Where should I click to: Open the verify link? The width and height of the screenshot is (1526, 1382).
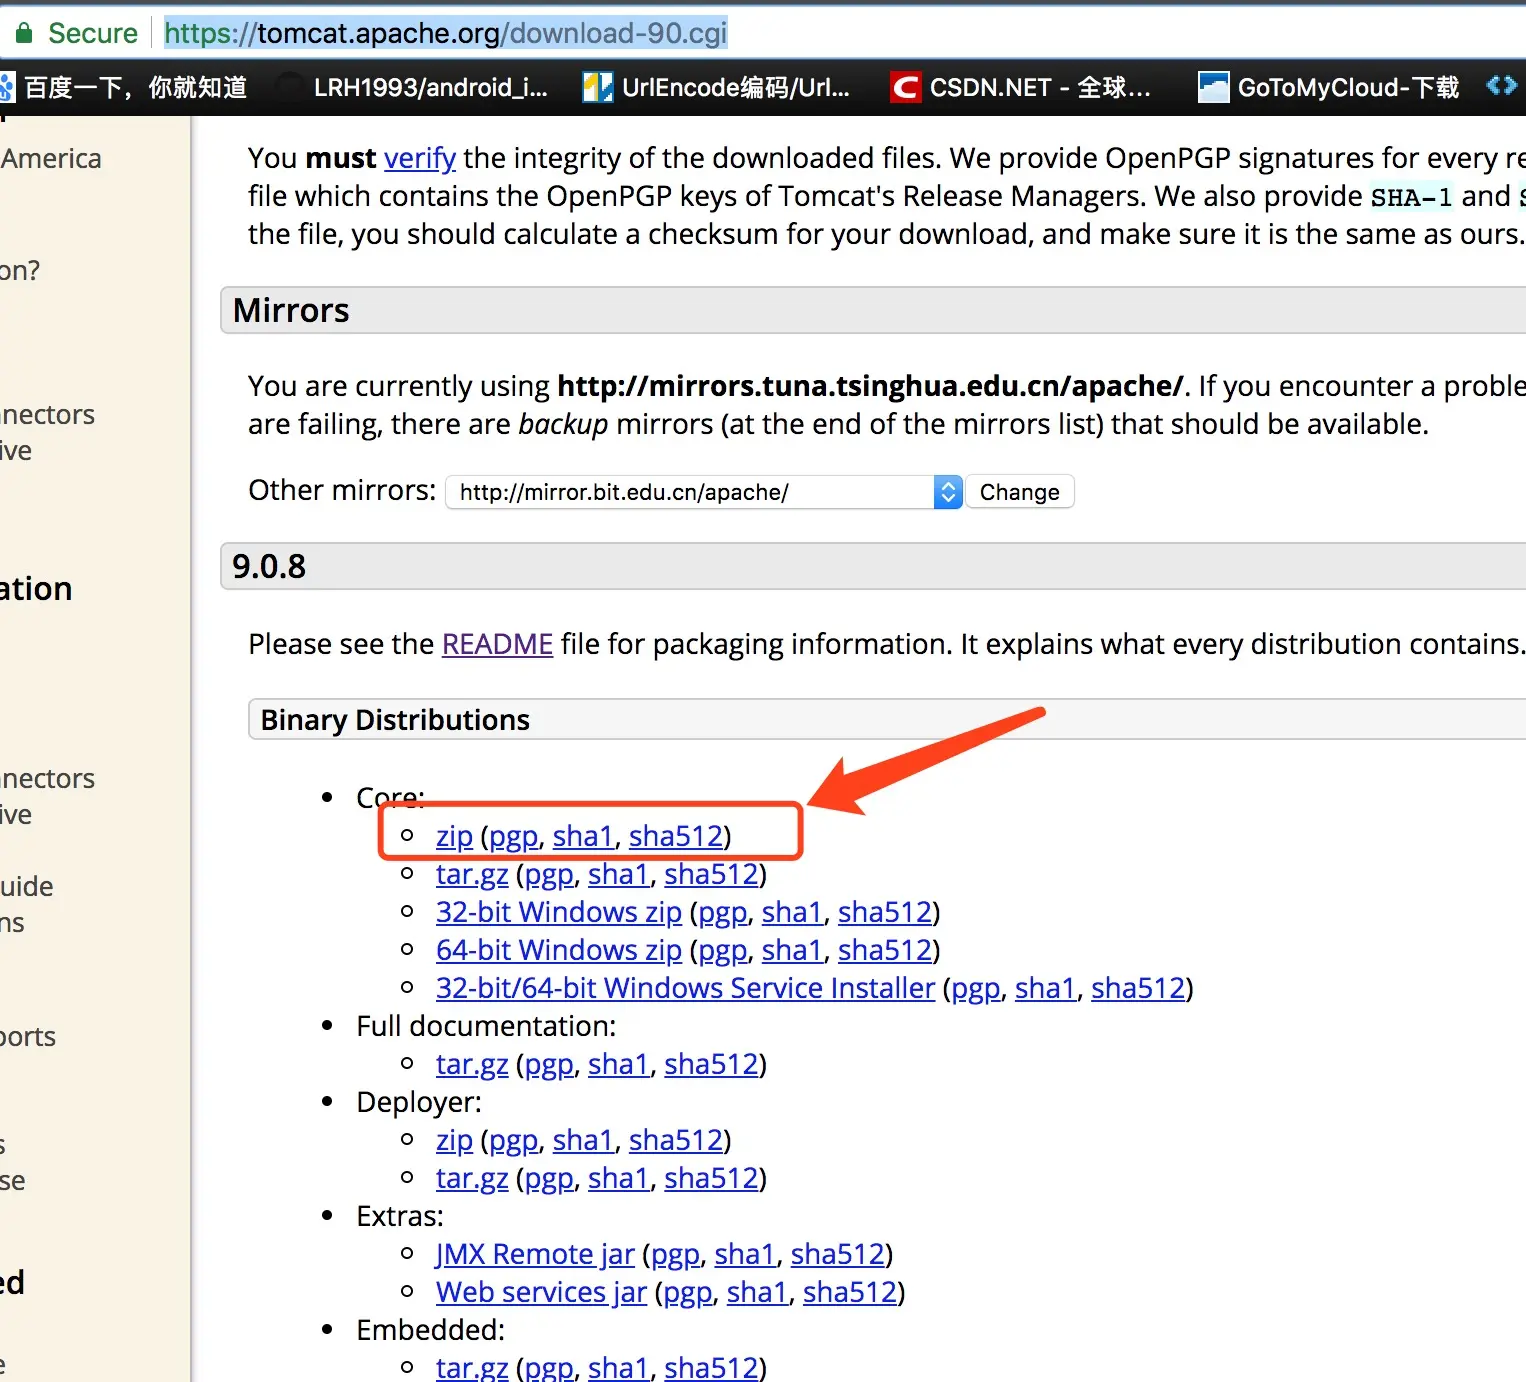point(420,158)
